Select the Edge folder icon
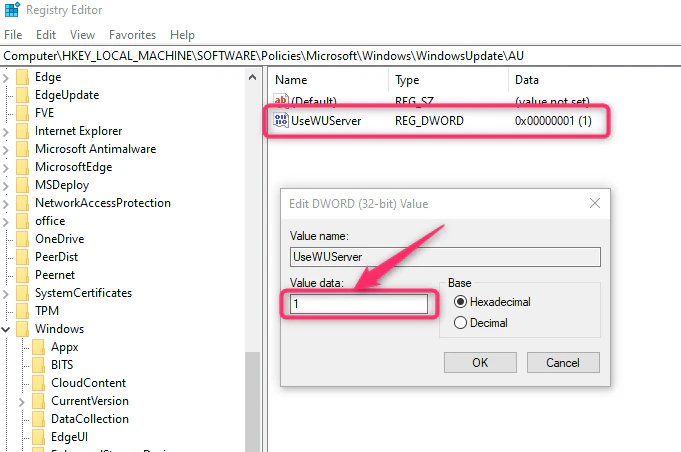Screen dimensions: 681x452 click(x=22, y=77)
